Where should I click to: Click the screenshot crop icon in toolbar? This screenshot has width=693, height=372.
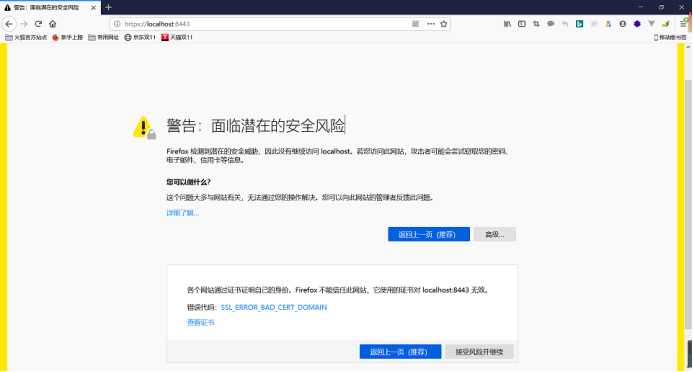(536, 24)
